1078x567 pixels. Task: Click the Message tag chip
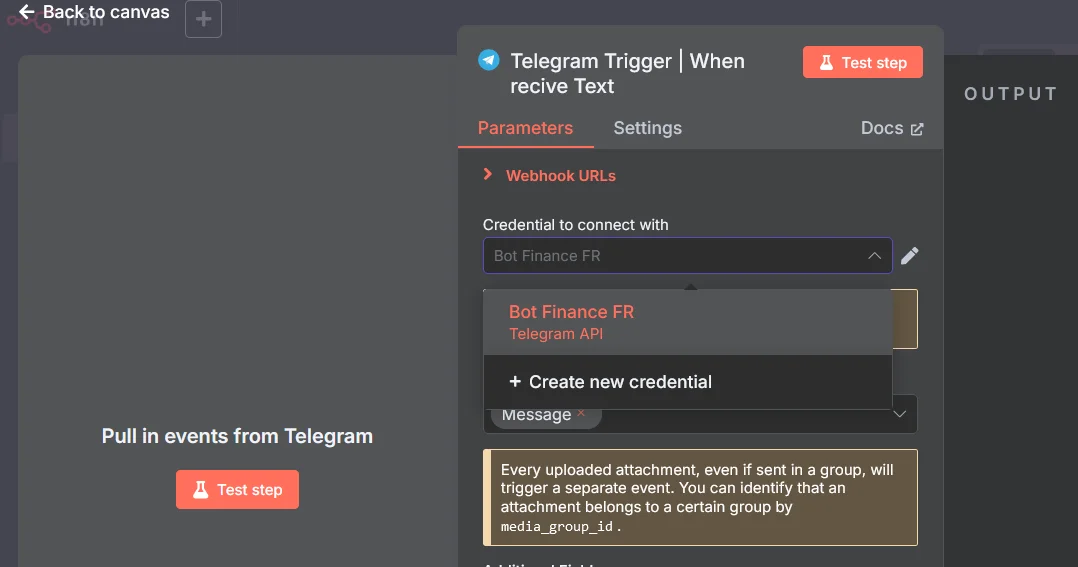537,415
